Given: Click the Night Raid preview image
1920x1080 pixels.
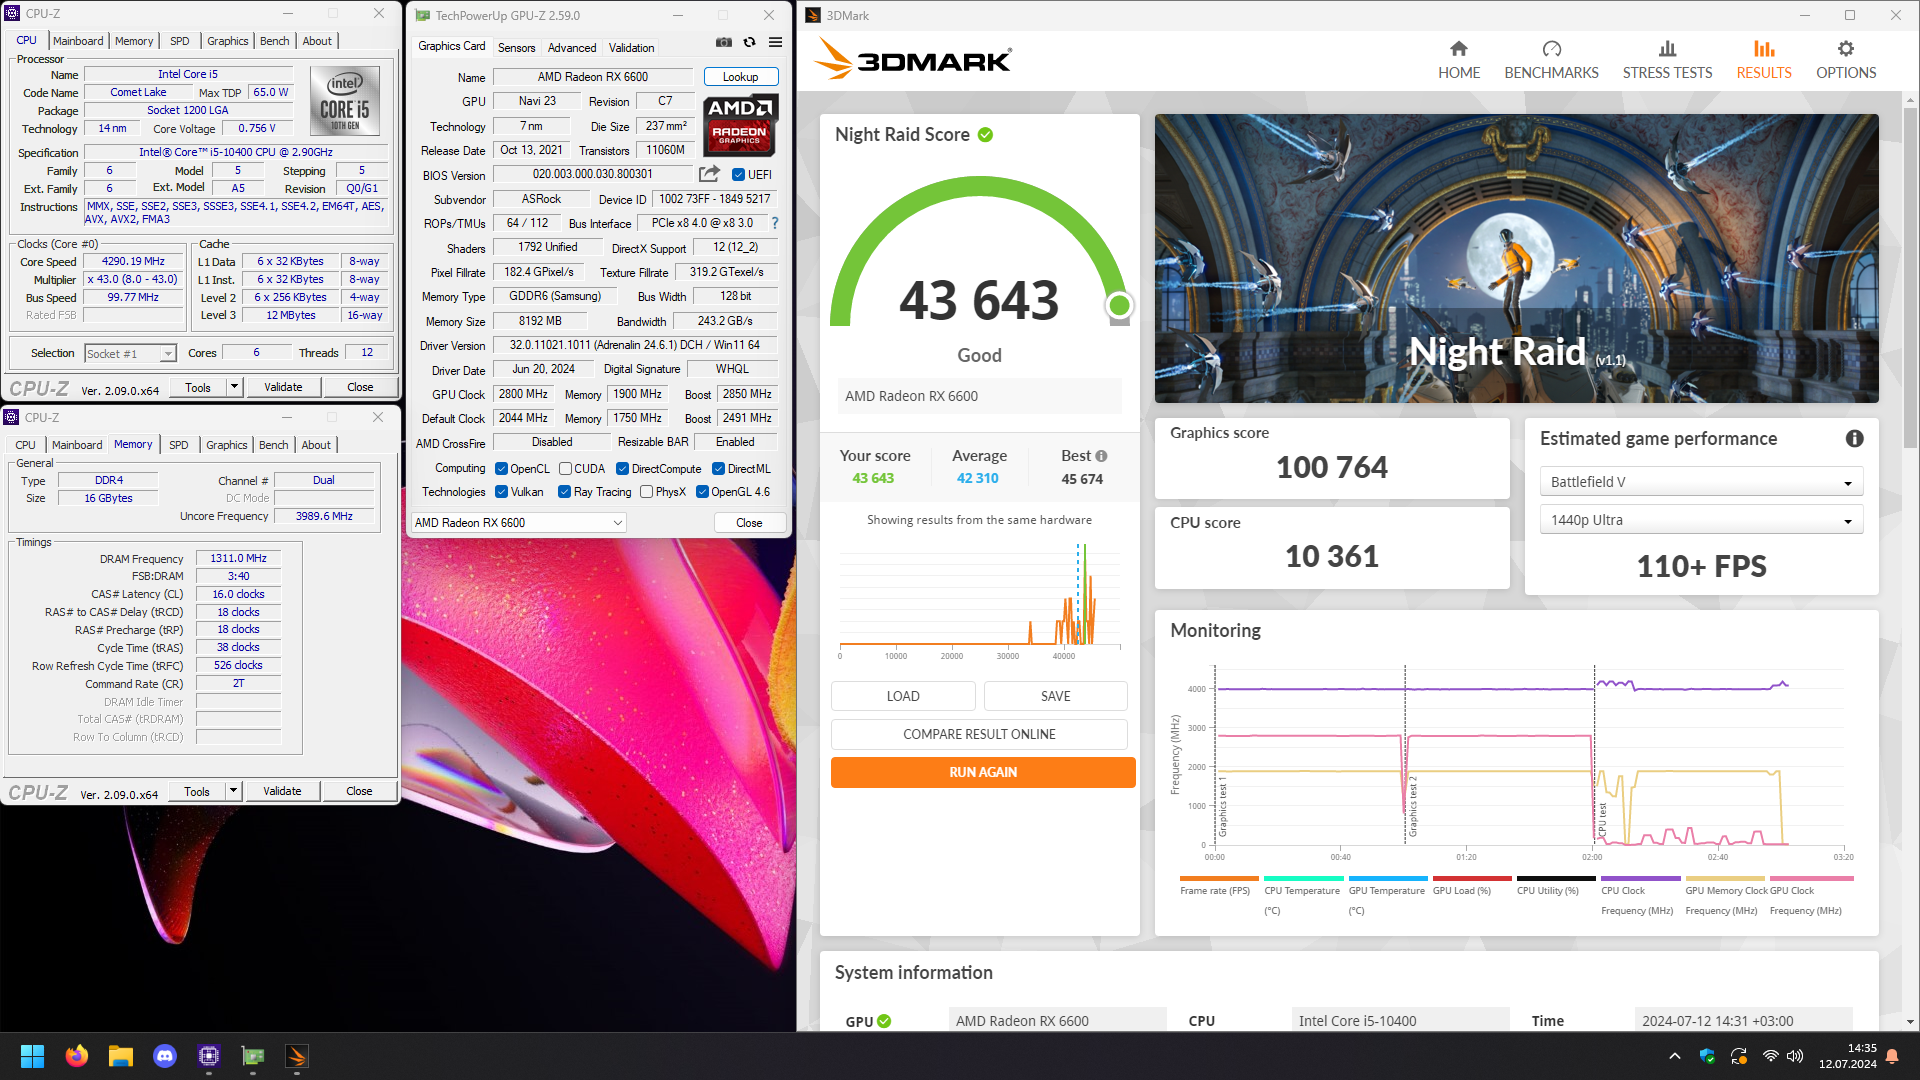Looking at the screenshot, I should 1516,258.
